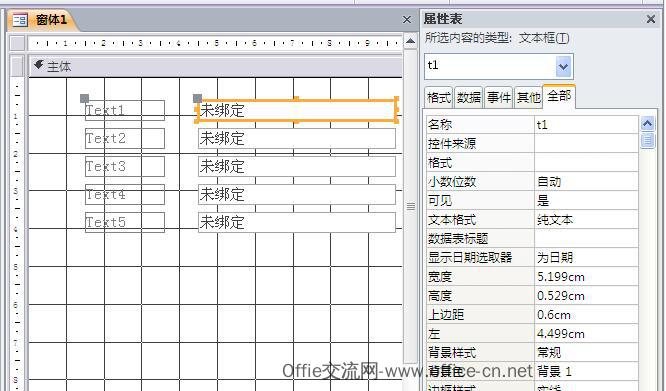Viewport: 666px width, 391px height.
Task: Click the form selector box at ruler corner
Action: (17, 43)
